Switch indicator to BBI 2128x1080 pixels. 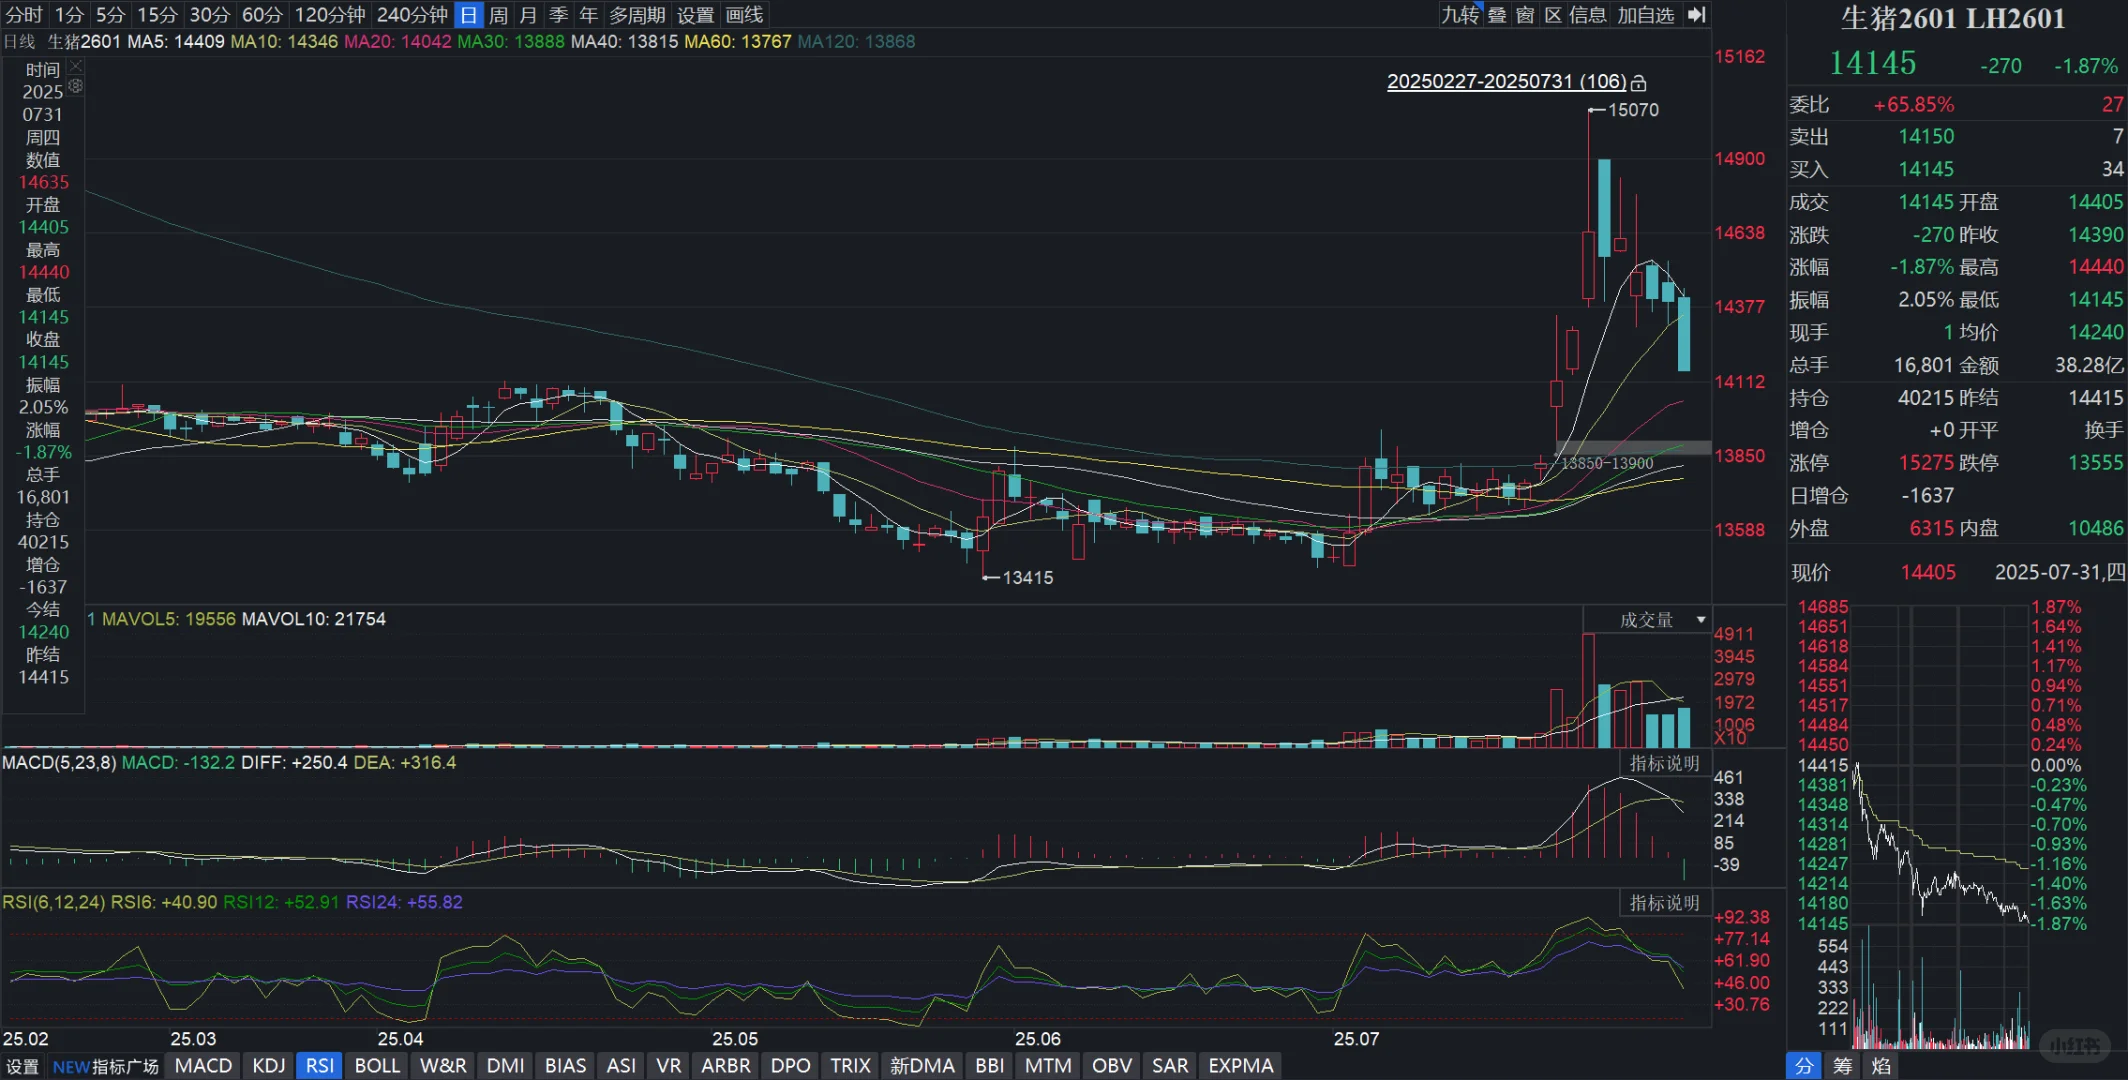tap(989, 1066)
